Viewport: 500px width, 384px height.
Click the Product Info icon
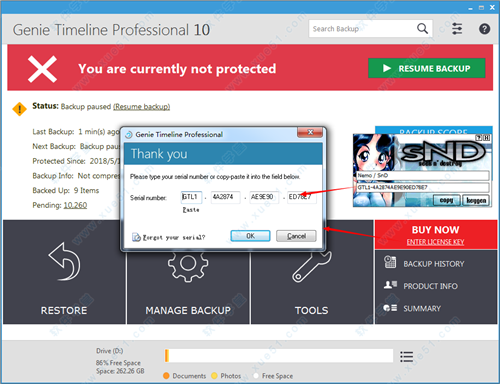click(x=390, y=285)
